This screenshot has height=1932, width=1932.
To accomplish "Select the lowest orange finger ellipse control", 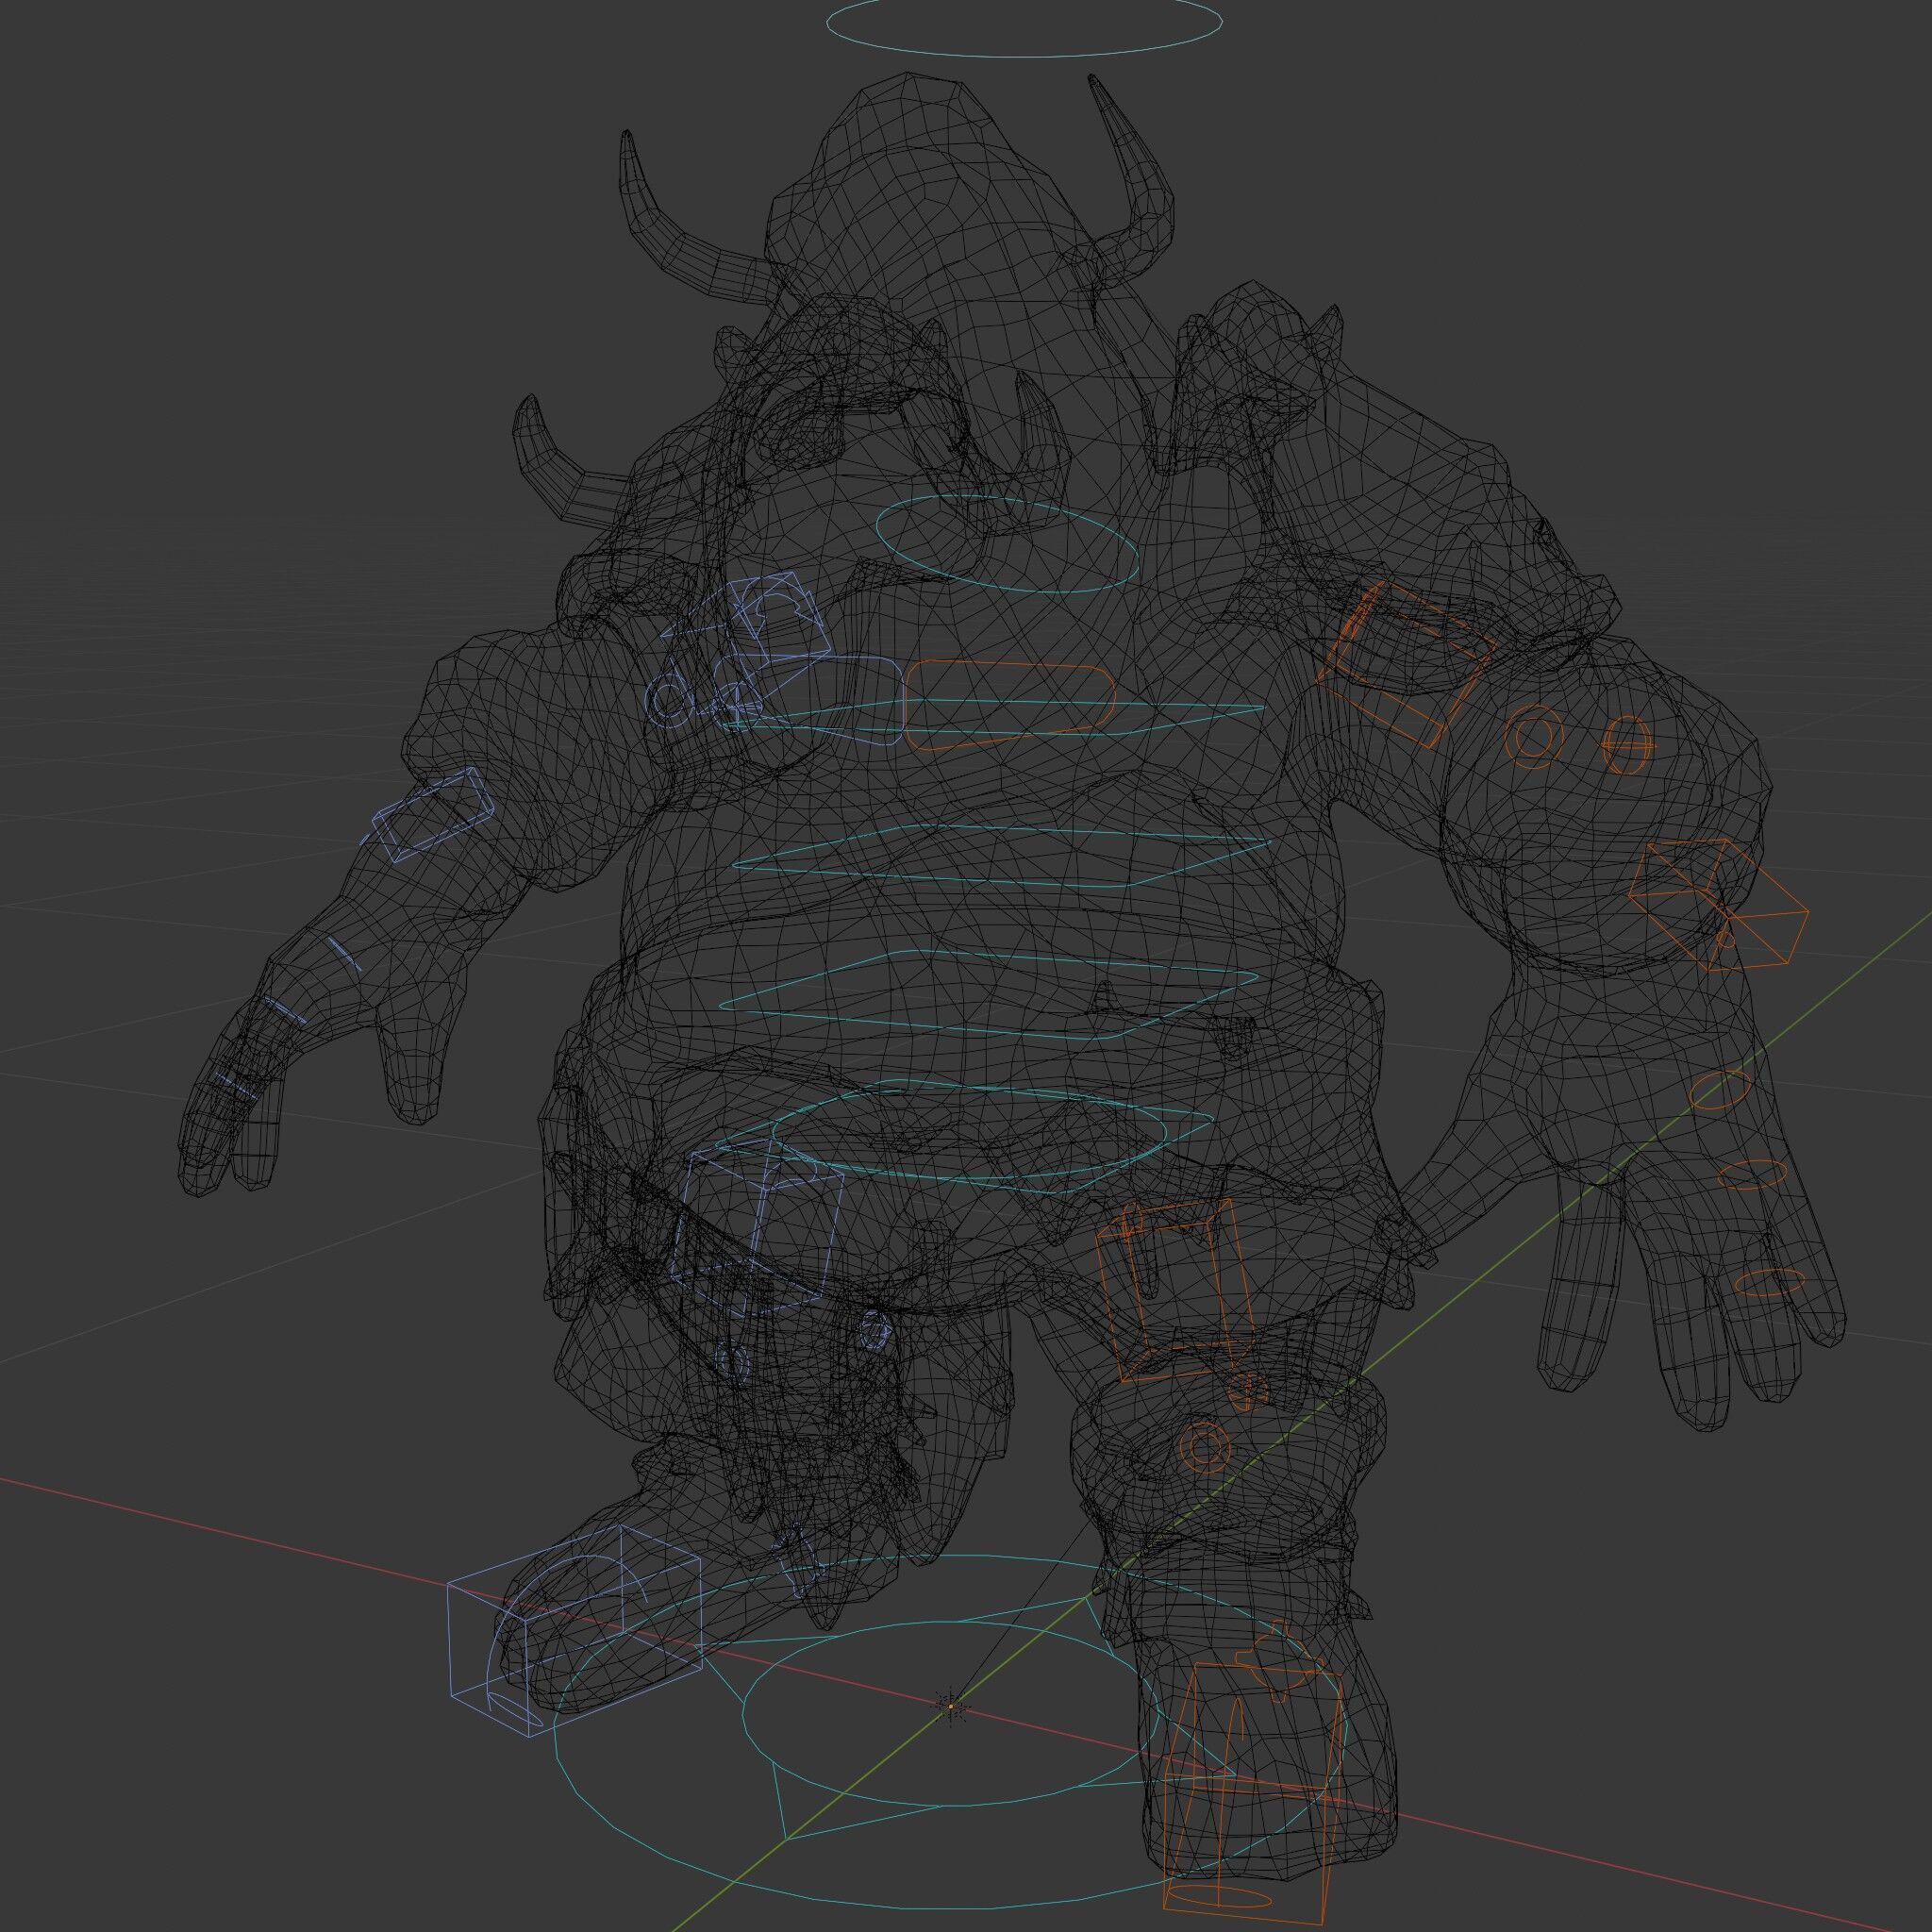I will tap(1769, 1283).
